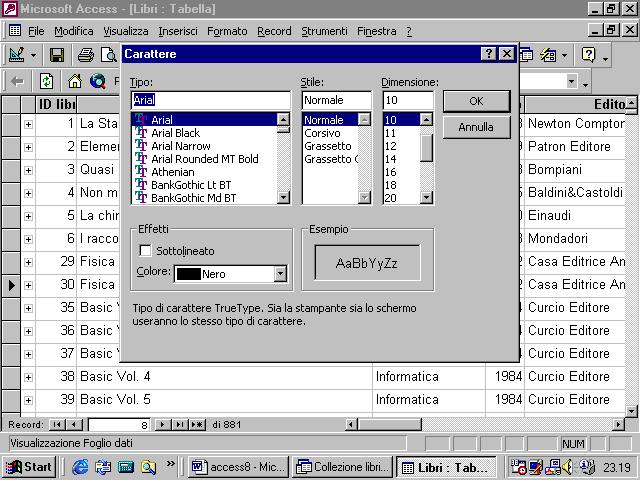The height and width of the screenshot is (480, 640).
Task: Open the Finestra menu
Action: [x=376, y=31]
